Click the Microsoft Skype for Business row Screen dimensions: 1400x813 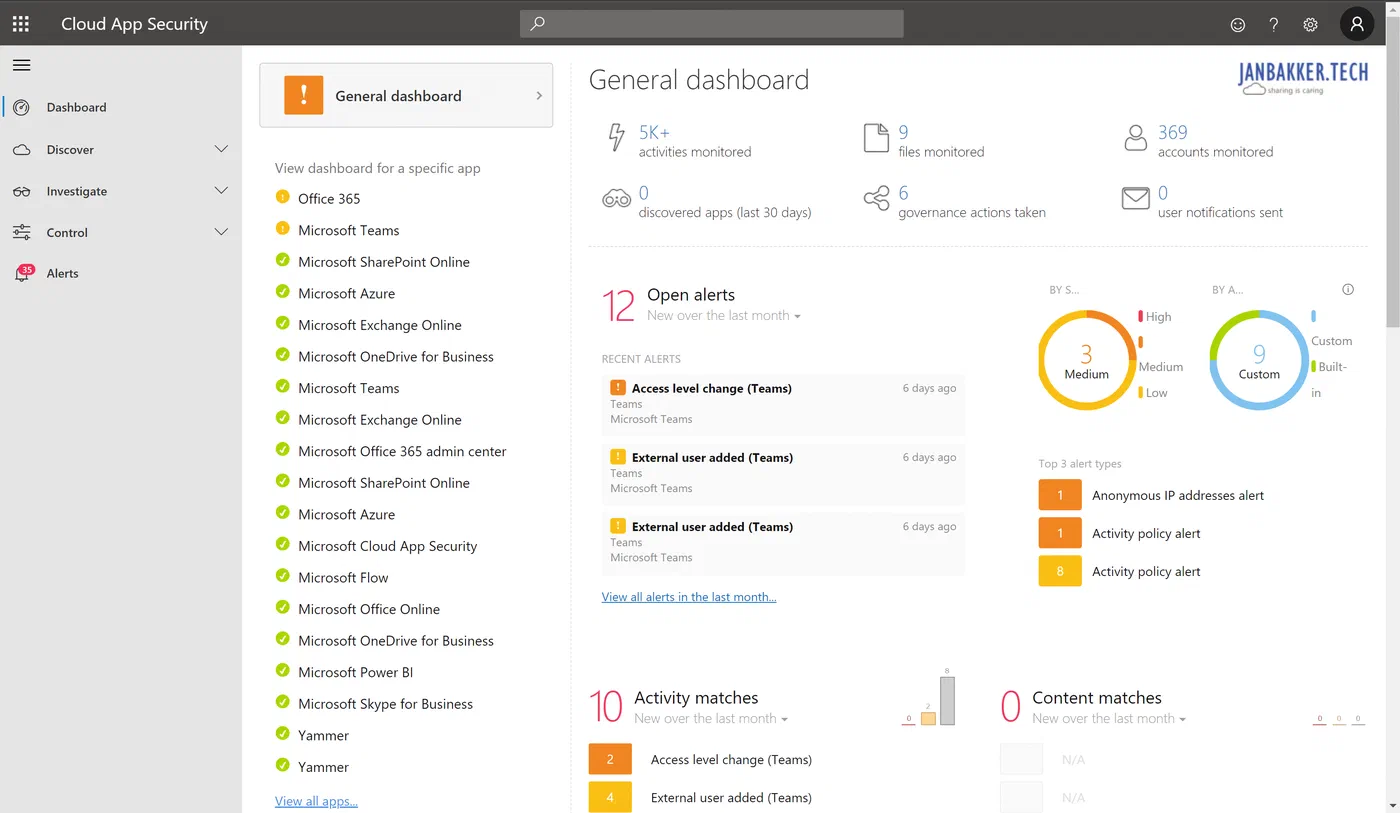[x=385, y=704]
